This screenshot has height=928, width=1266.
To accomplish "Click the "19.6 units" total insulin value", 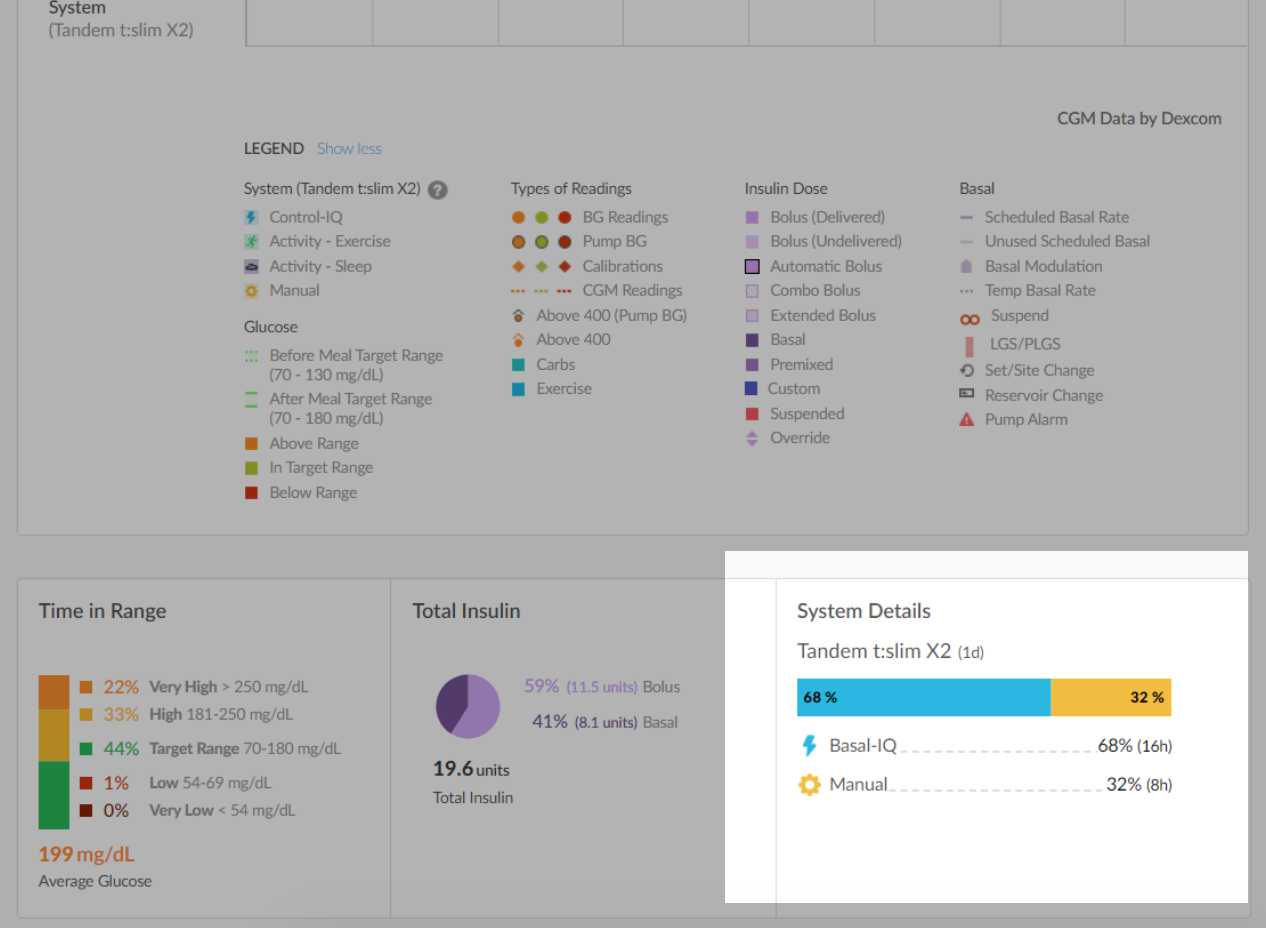I will click(x=471, y=770).
